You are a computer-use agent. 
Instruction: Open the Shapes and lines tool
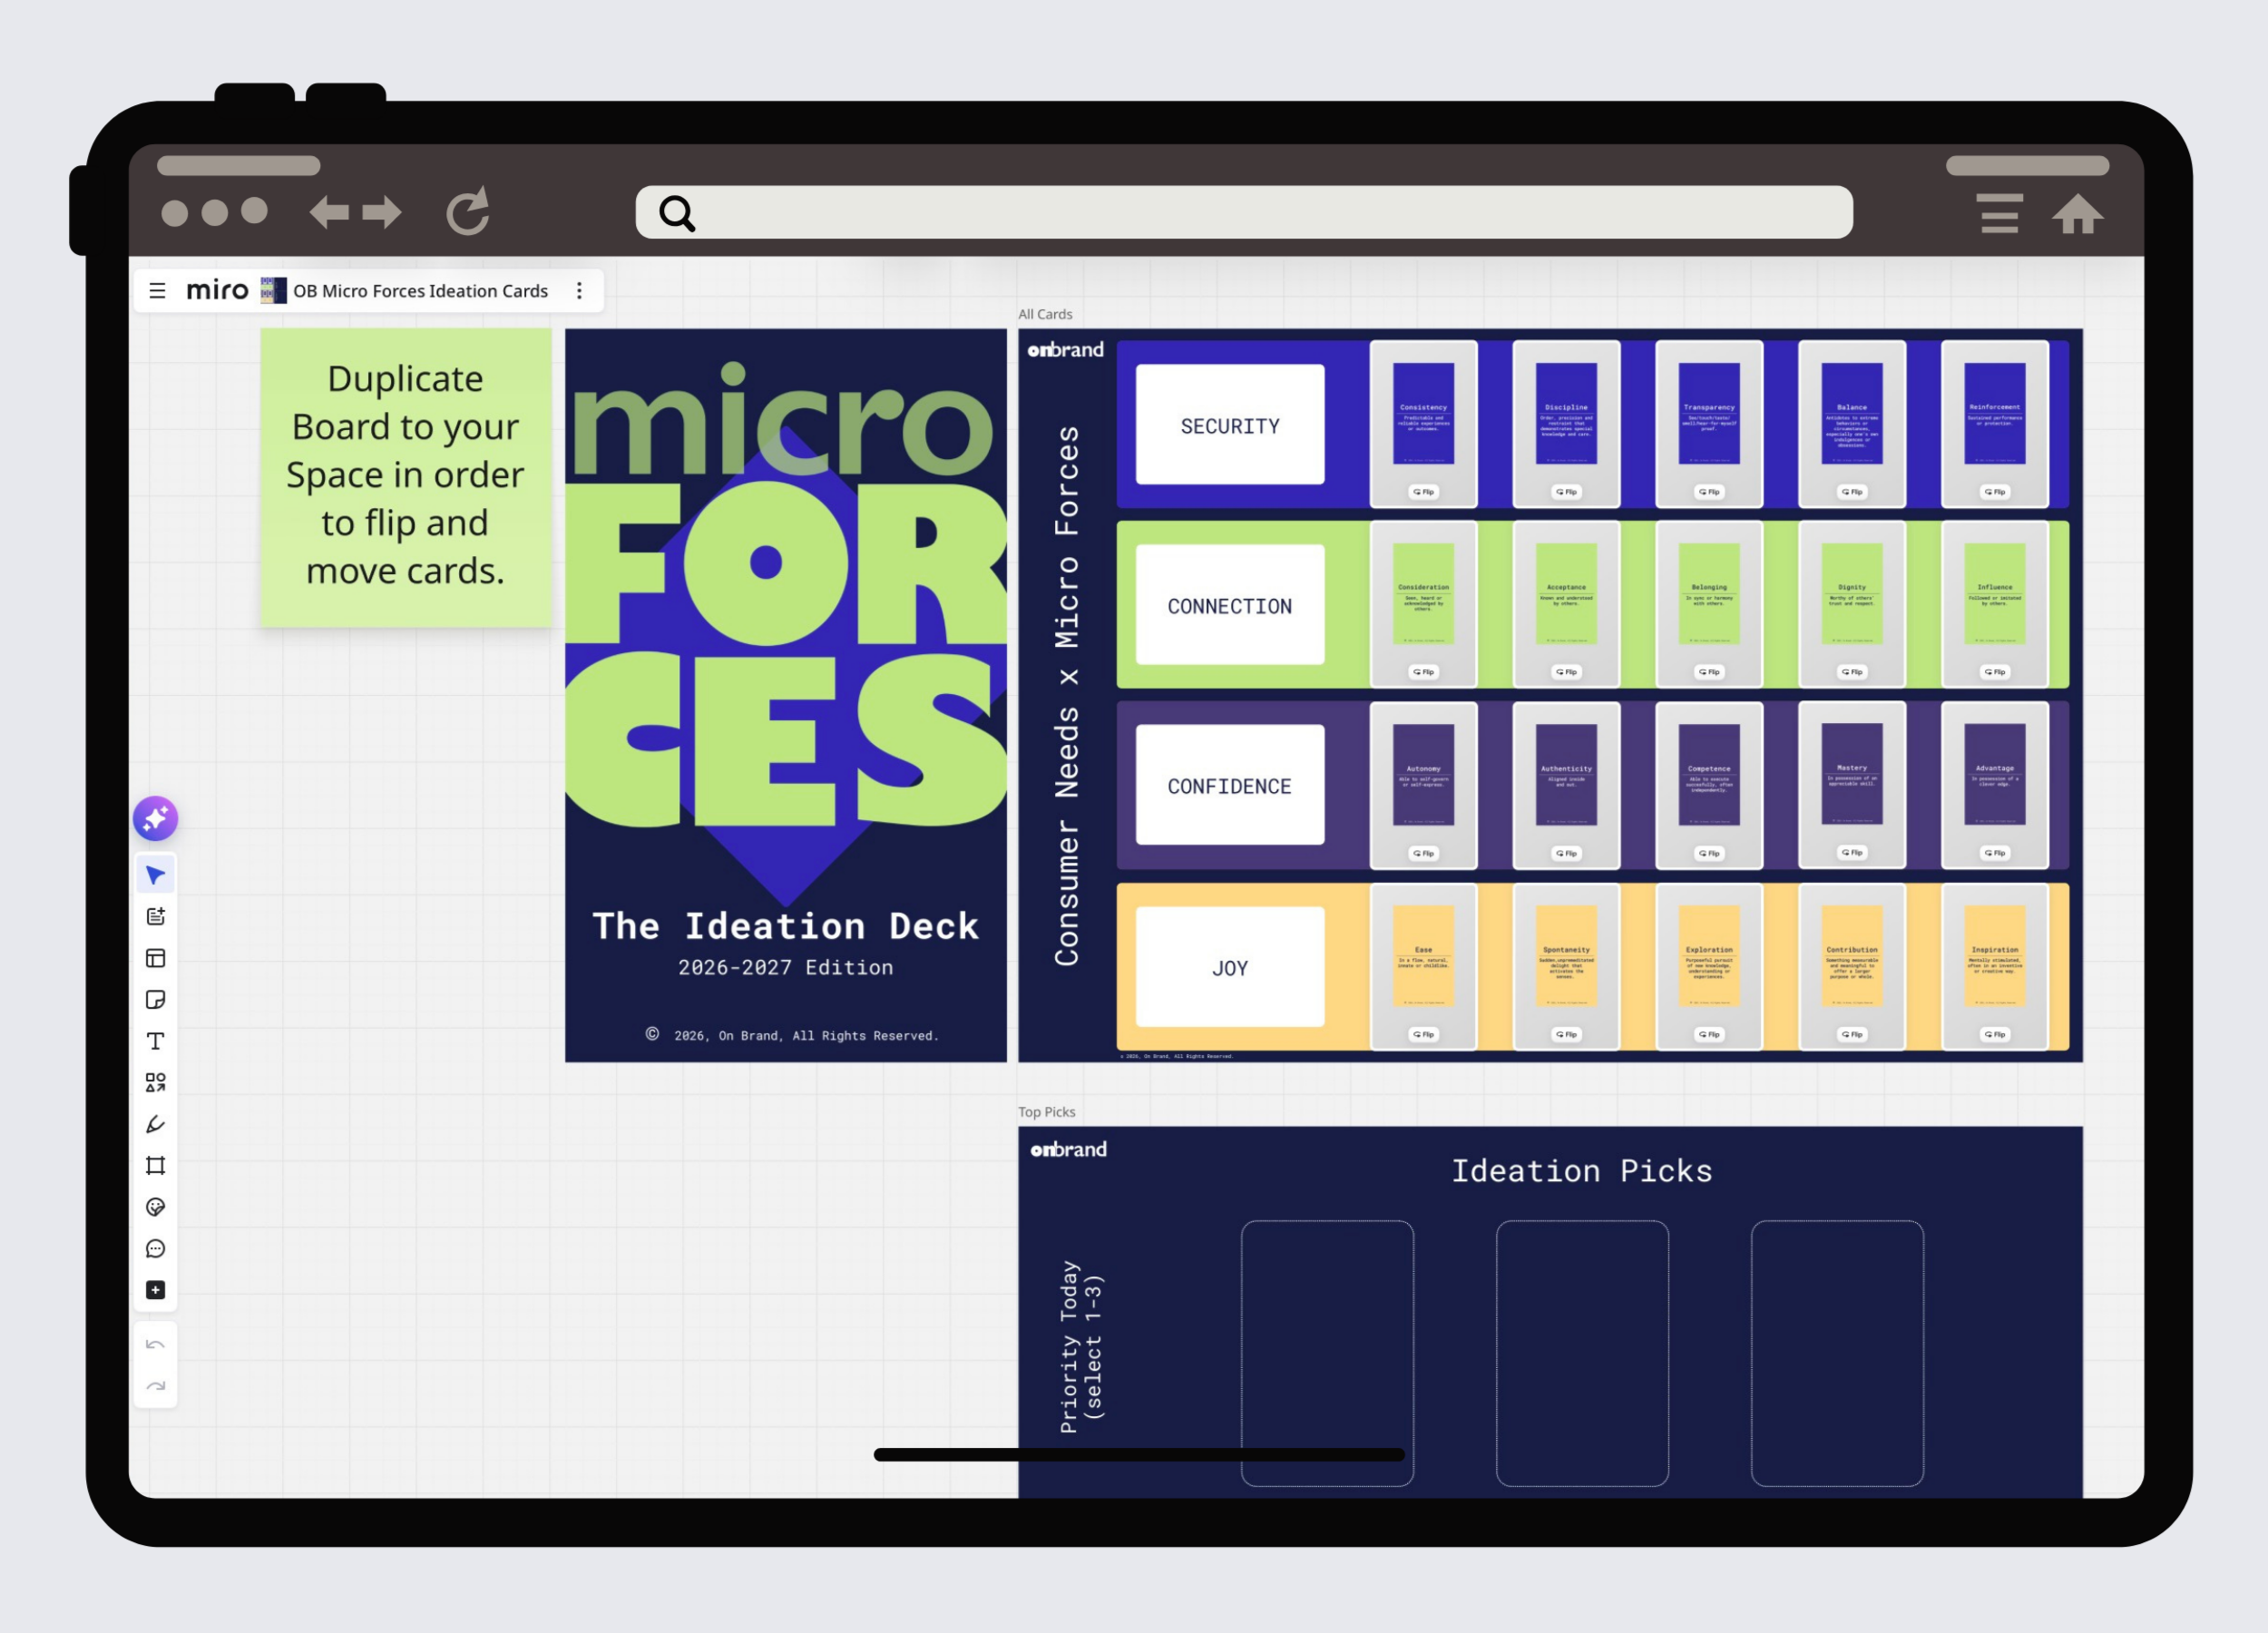(155, 1082)
